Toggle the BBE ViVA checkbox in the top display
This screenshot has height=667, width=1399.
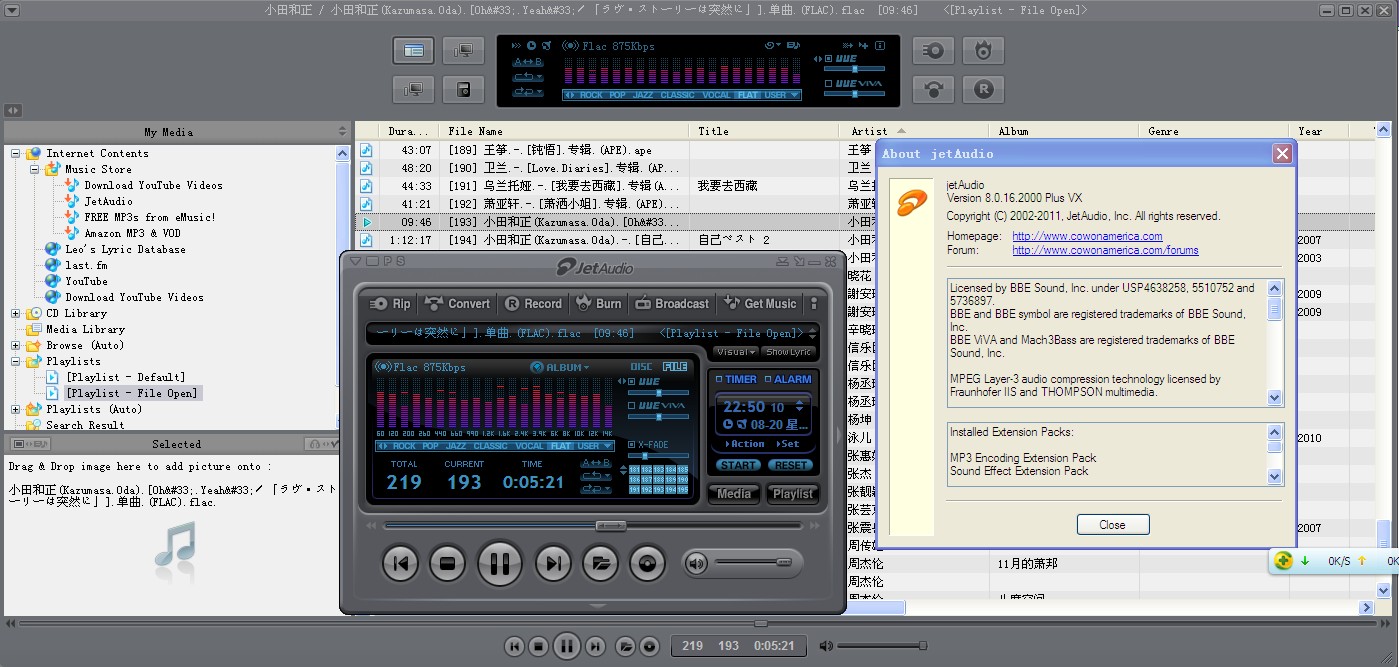click(828, 83)
